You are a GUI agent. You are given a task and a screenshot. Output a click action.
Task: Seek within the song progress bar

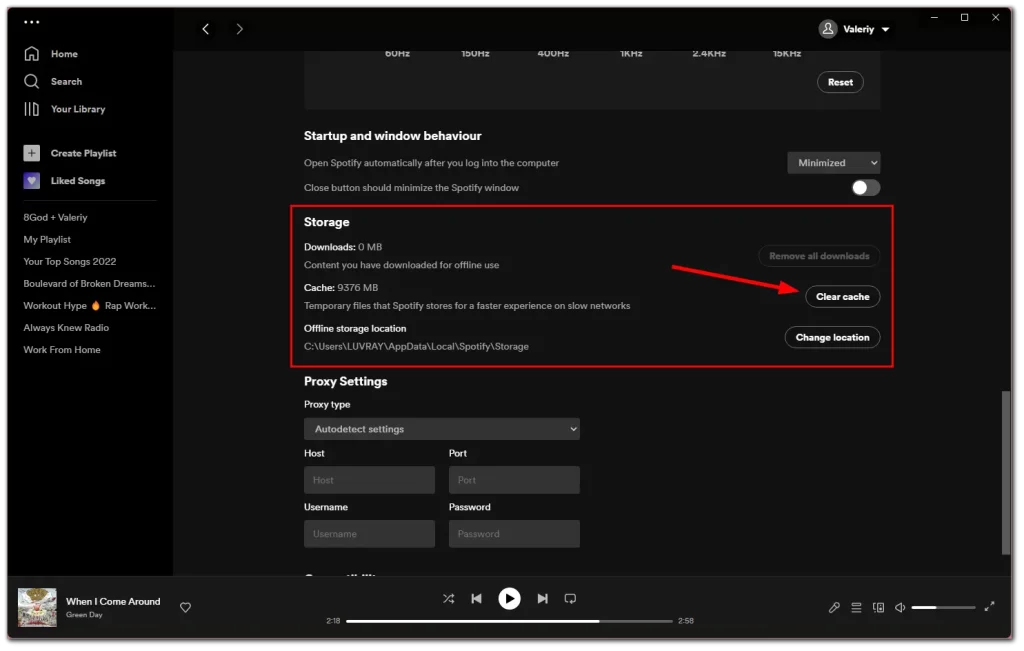[x=509, y=621]
